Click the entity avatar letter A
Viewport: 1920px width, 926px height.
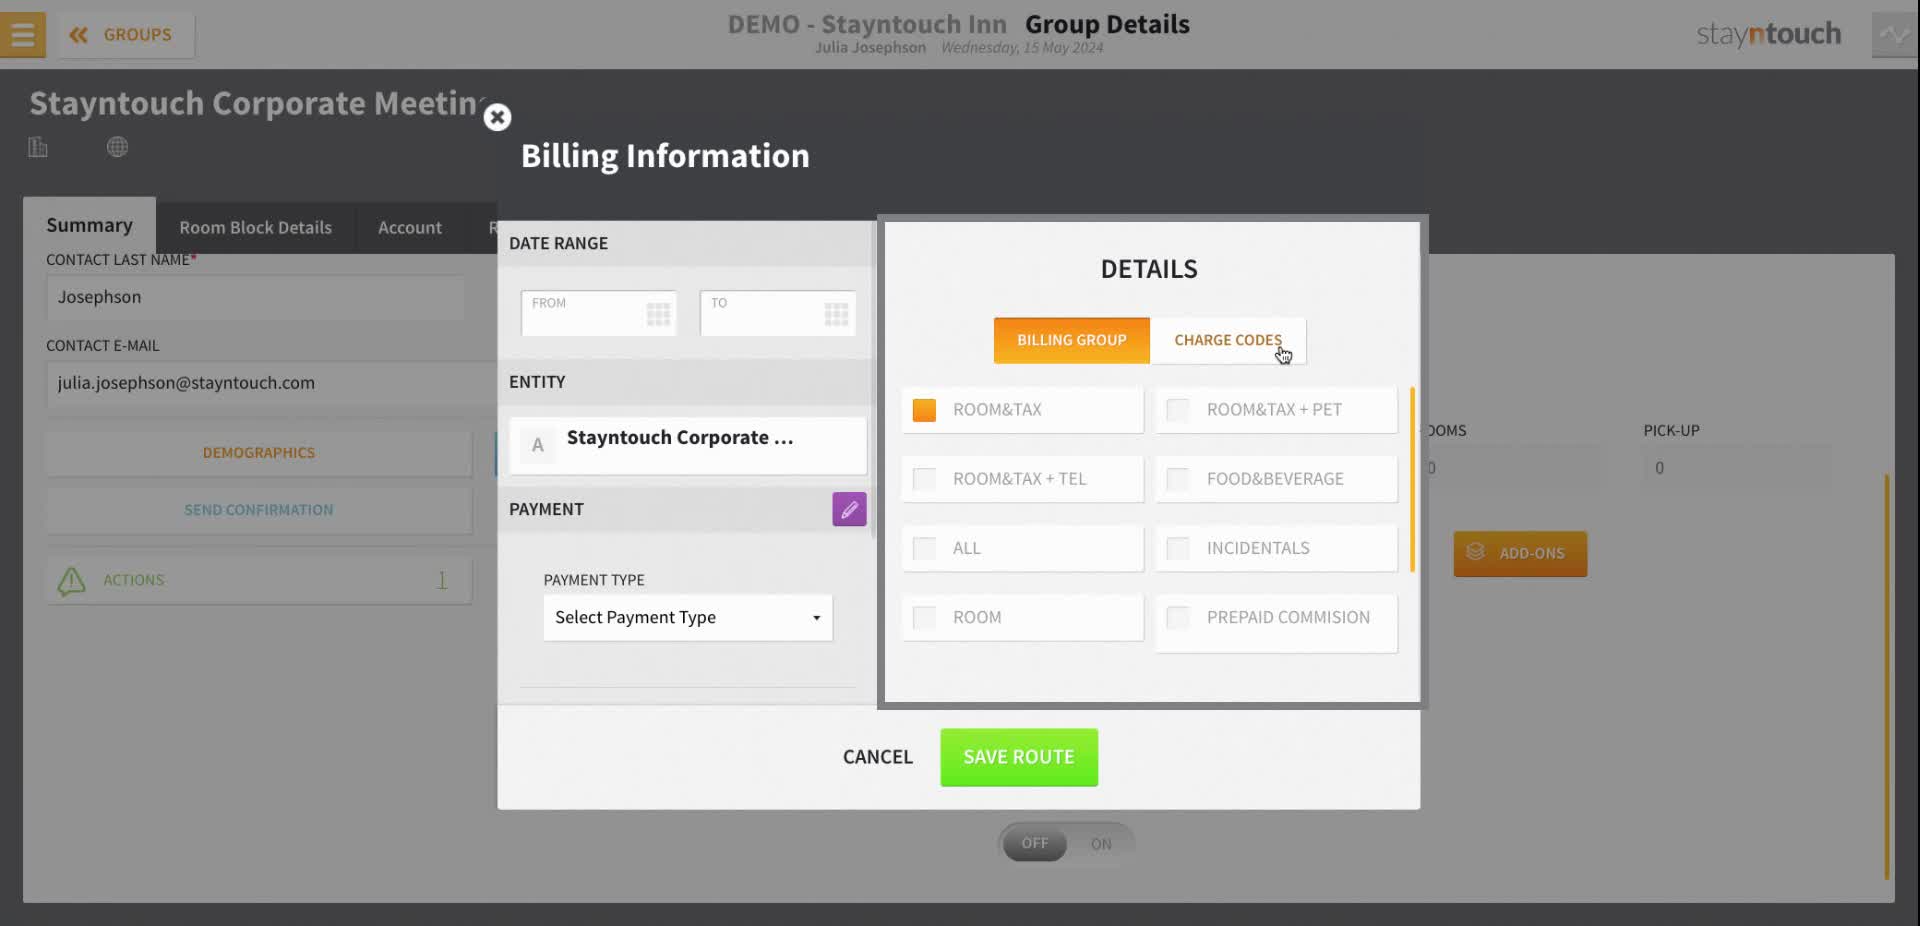538,445
